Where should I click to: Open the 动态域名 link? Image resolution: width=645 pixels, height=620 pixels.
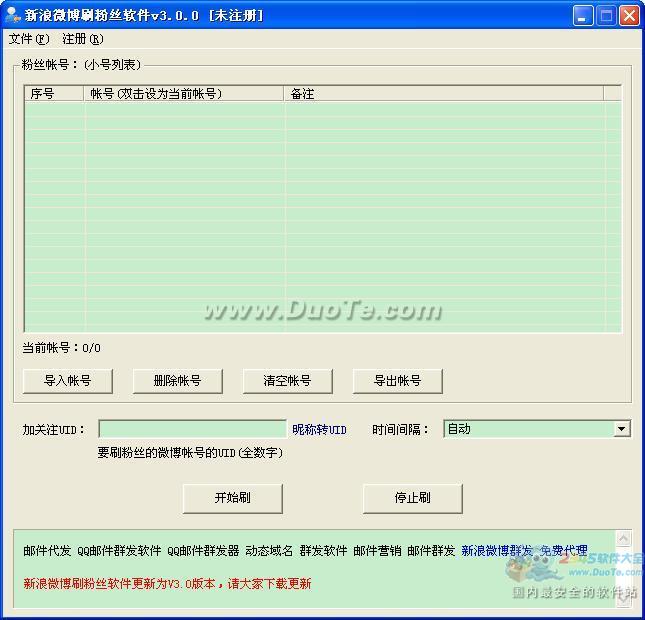(x=269, y=551)
